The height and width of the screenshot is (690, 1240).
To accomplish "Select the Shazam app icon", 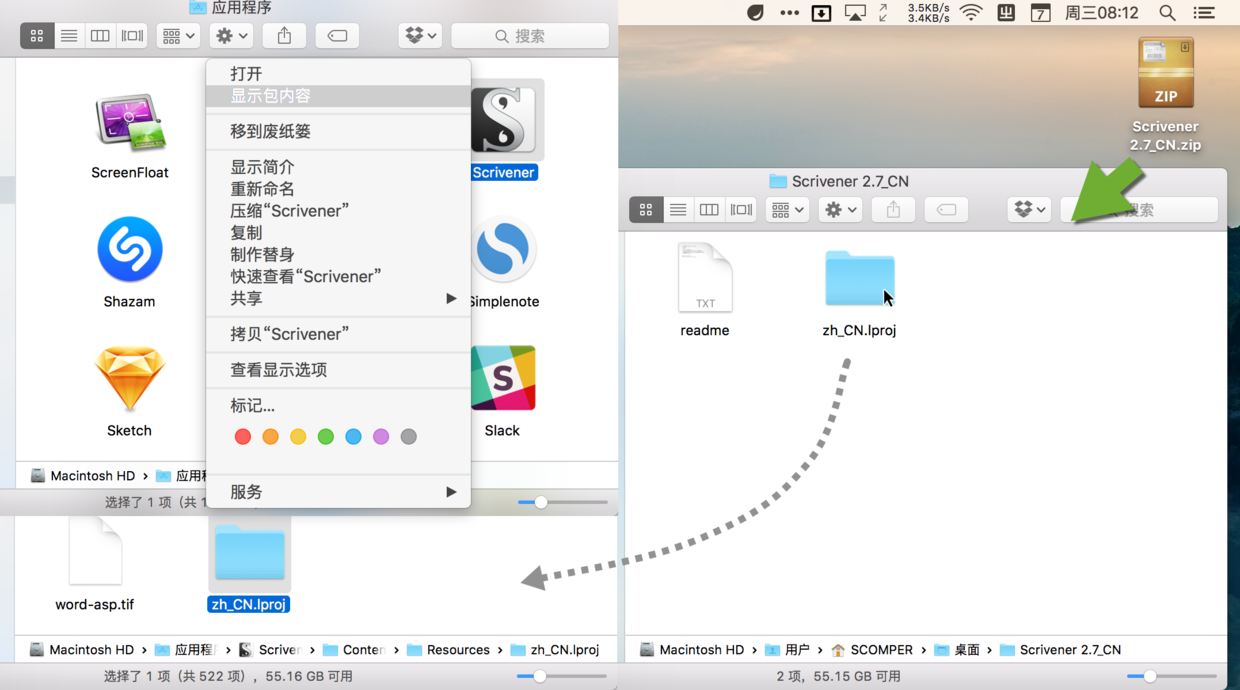I will click(130, 249).
